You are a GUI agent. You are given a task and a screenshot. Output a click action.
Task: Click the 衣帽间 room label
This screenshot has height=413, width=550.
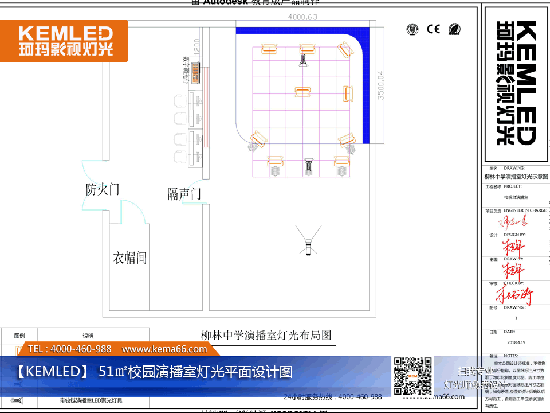129,258
